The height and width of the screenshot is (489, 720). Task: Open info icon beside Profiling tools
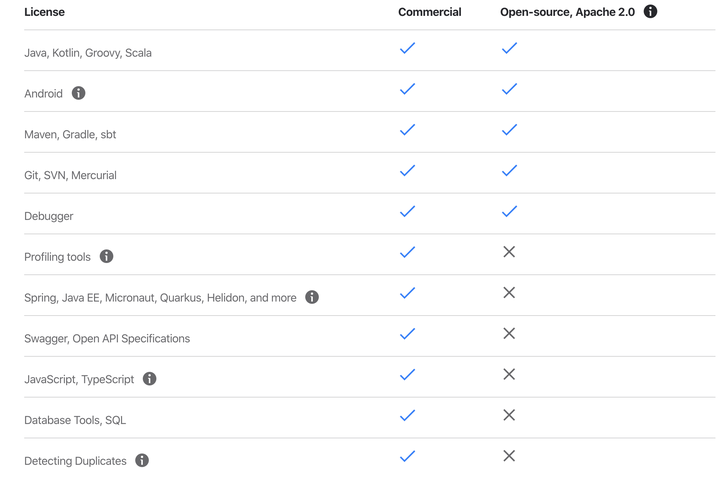[107, 256]
